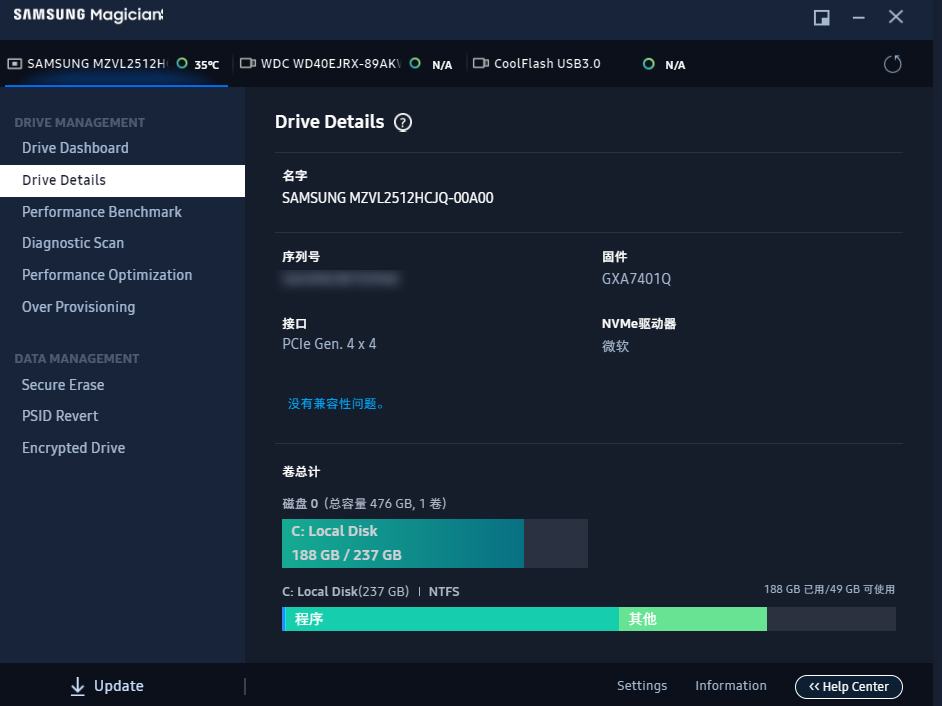Screen dimensions: 942x706
Task: Open PSID Revert
Action: 59,416
